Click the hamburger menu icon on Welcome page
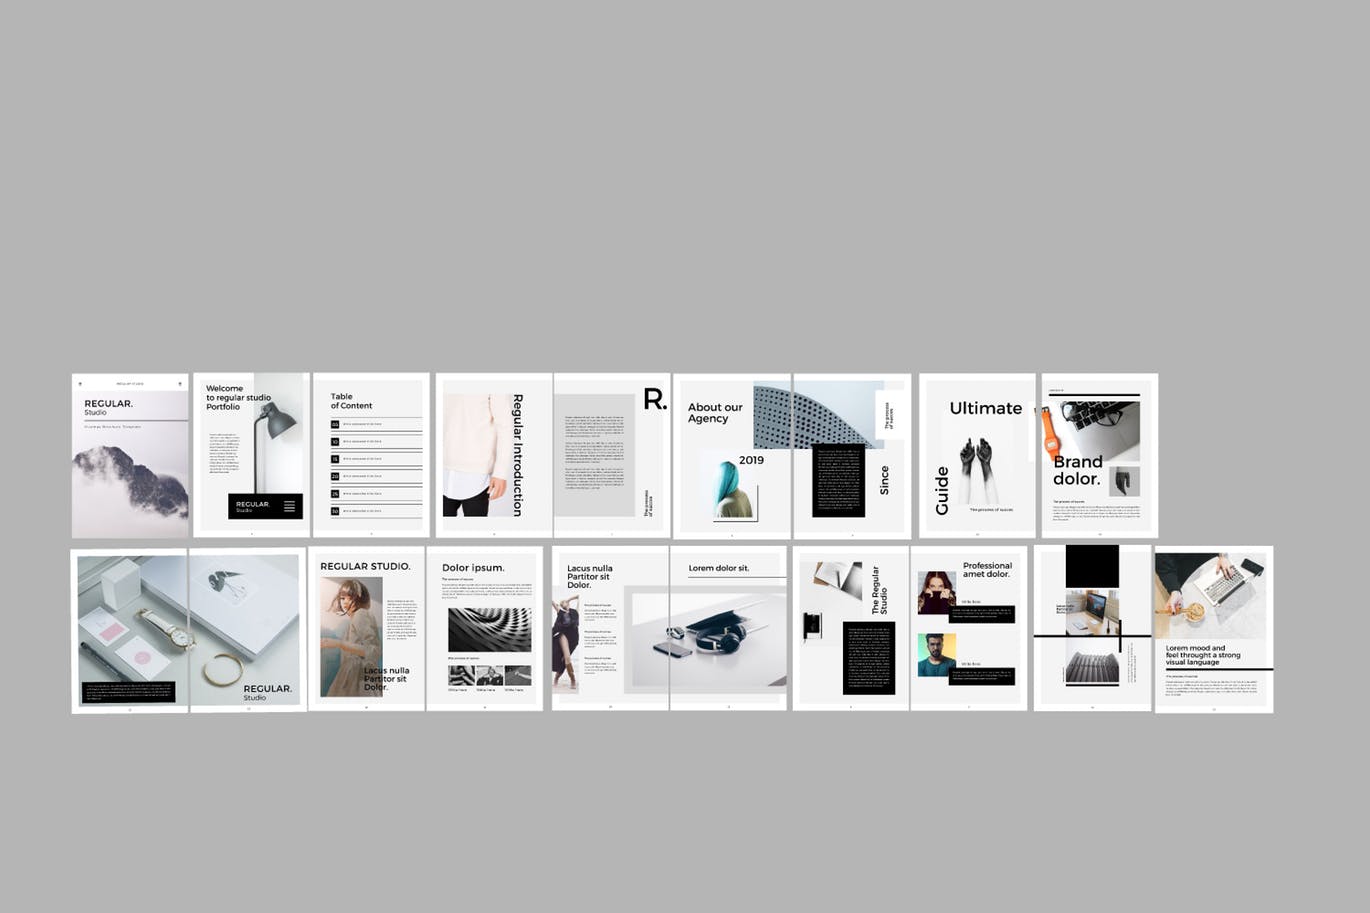 (289, 506)
